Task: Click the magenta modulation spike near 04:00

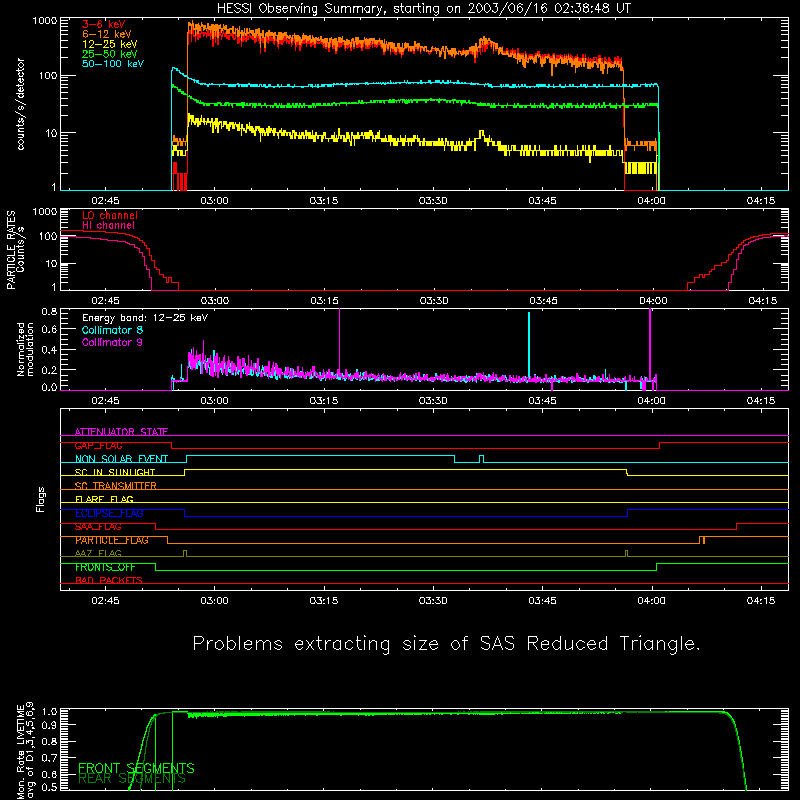Action: click(649, 343)
